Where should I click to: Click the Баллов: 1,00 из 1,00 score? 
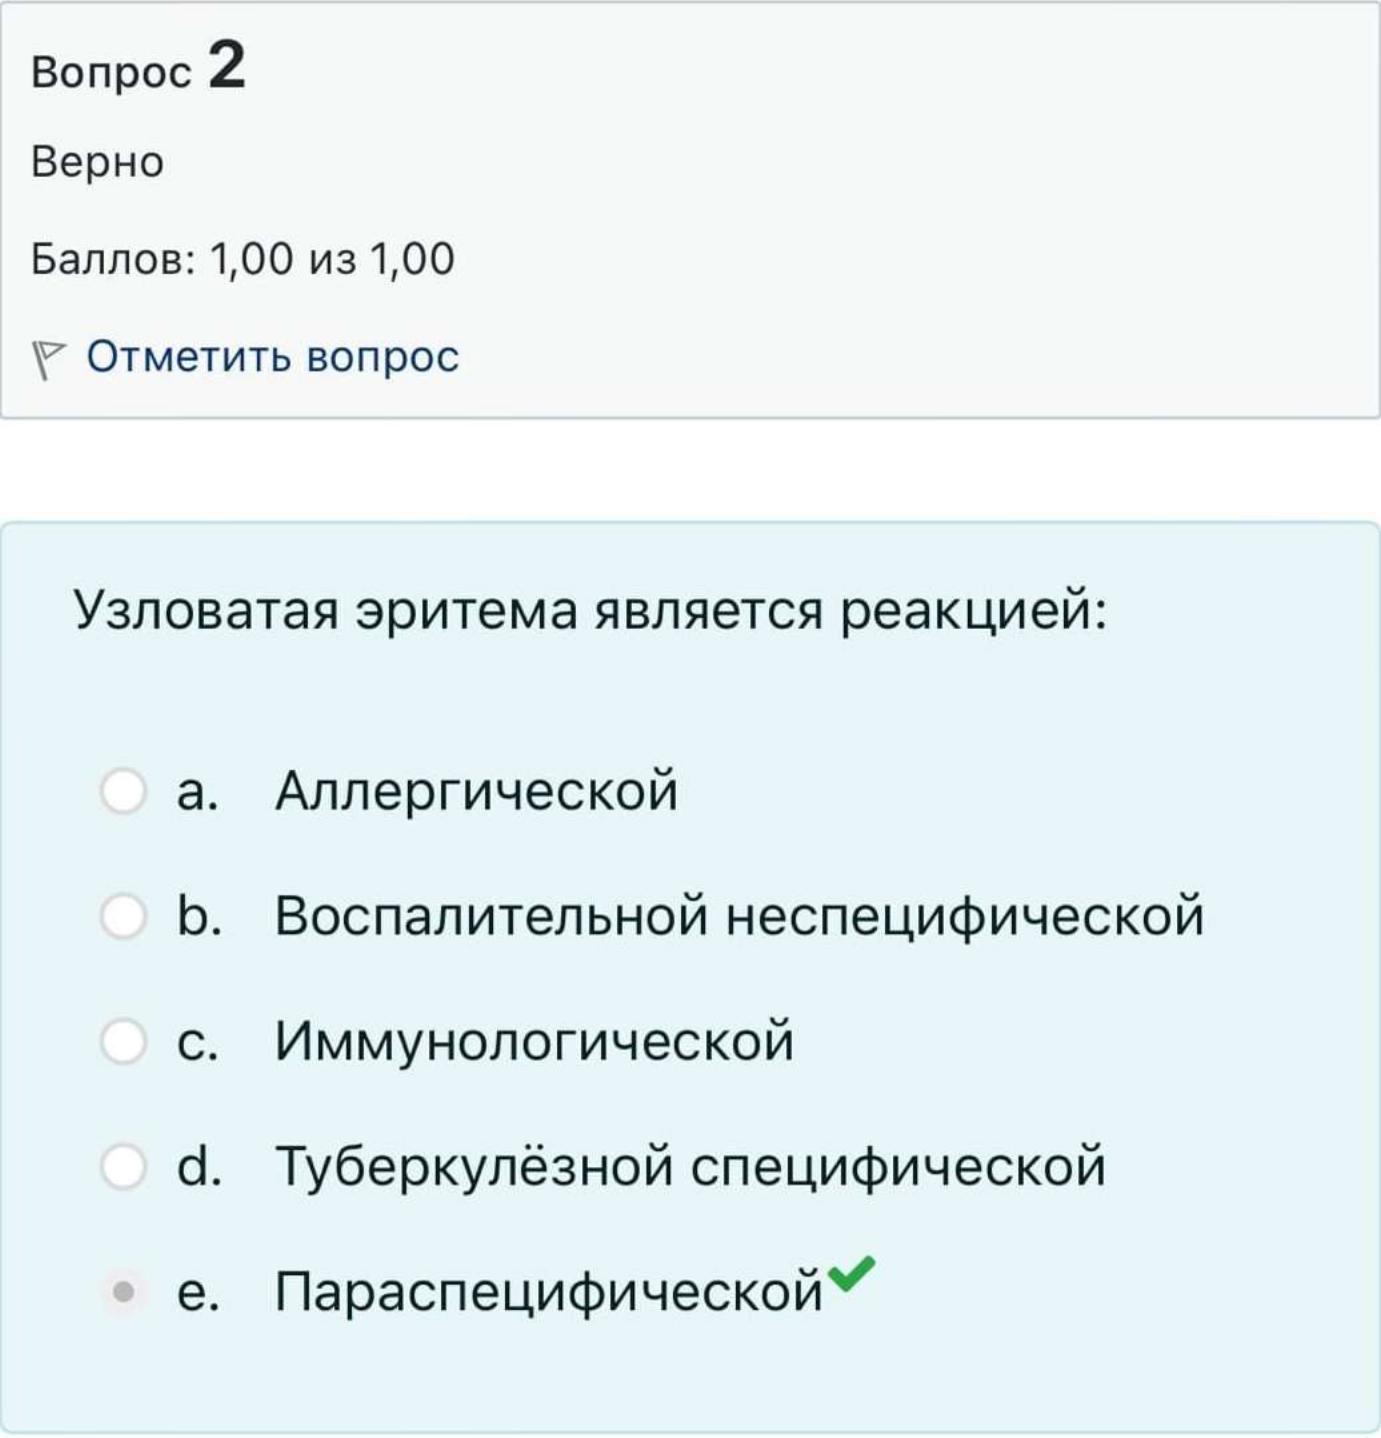tap(243, 259)
